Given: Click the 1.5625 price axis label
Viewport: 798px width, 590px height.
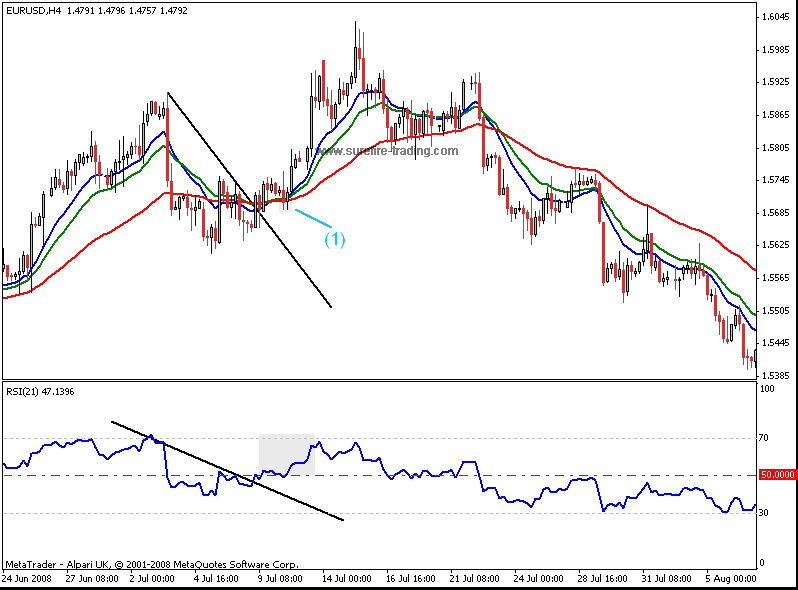Looking at the screenshot, I should [776, 245].
